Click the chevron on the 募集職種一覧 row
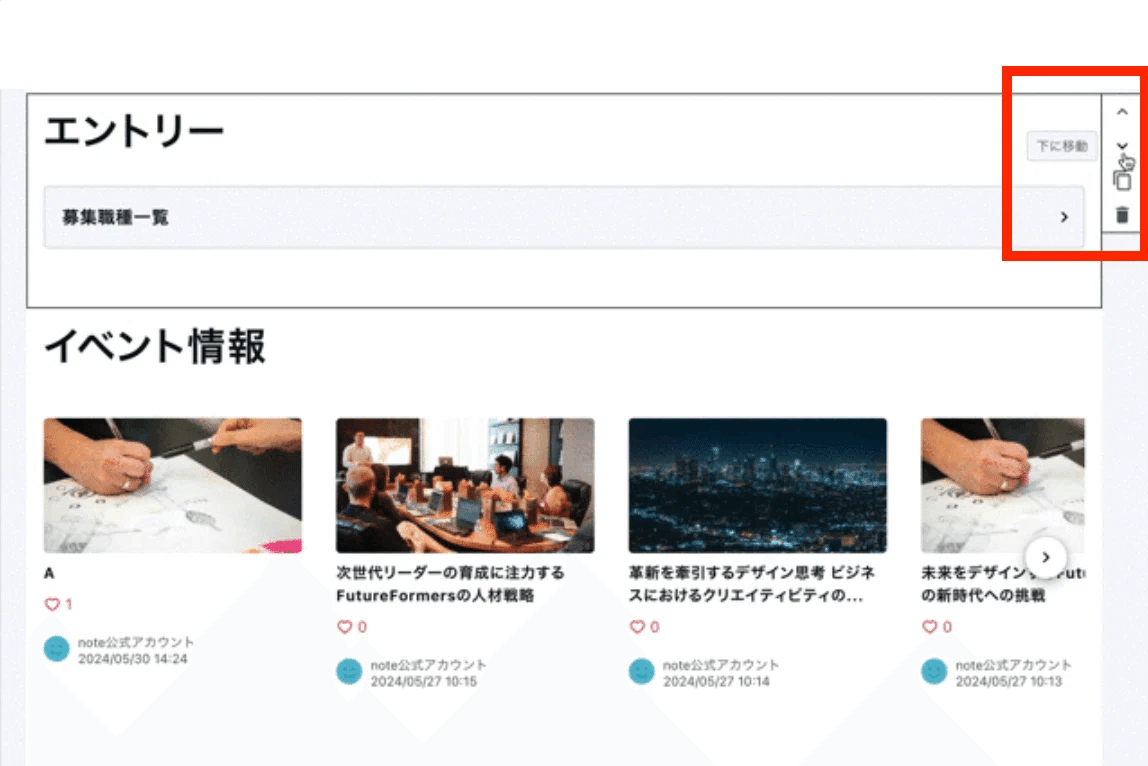 pyautogui.click(x=1064, y=217)
